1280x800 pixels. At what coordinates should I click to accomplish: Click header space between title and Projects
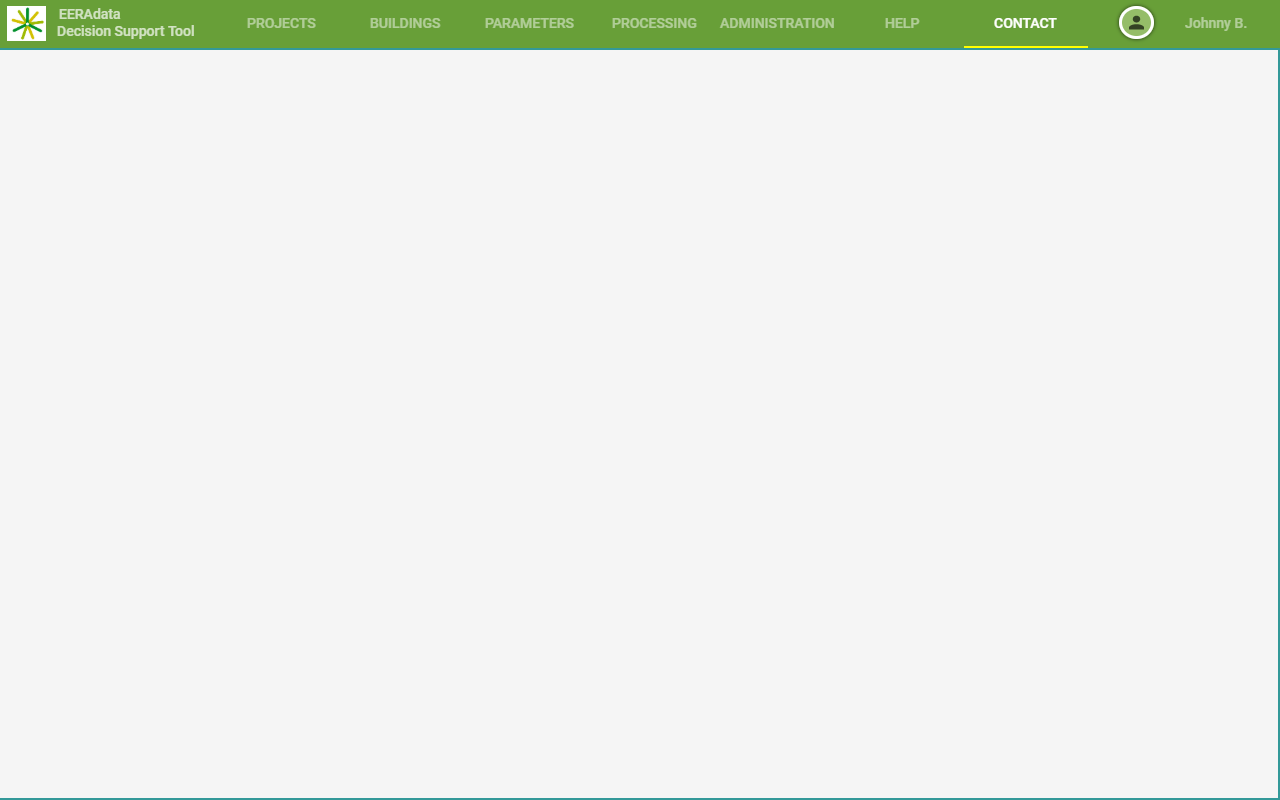tap(218, 23)
